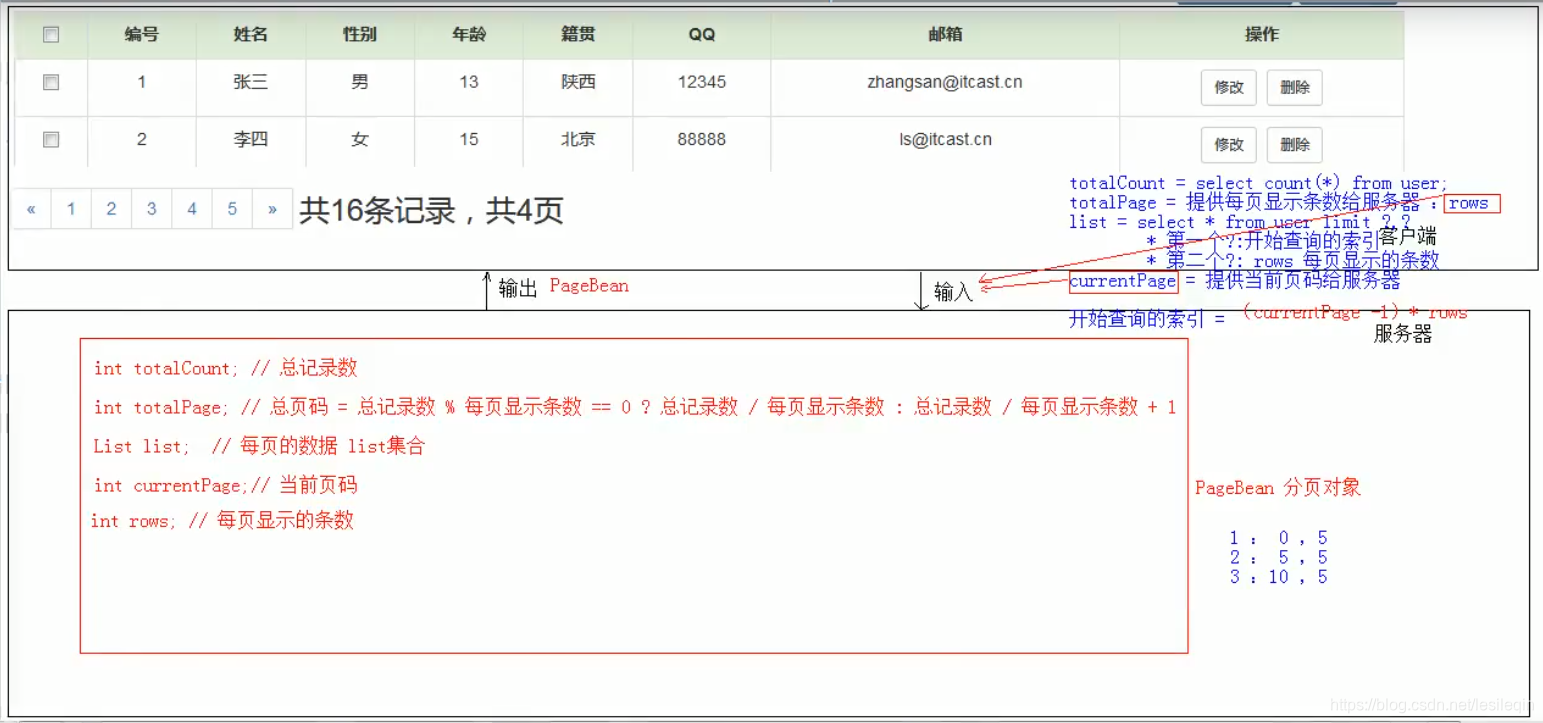Check the select-all checkbox in table header
The height and width of the screenshot is (723, 1543).
click(x=51, y=35)
